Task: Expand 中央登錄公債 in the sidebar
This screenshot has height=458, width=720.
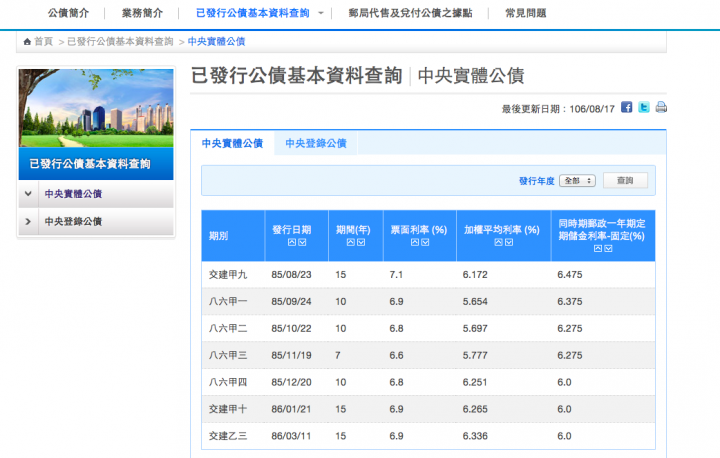Action: (x=28, y=221)
